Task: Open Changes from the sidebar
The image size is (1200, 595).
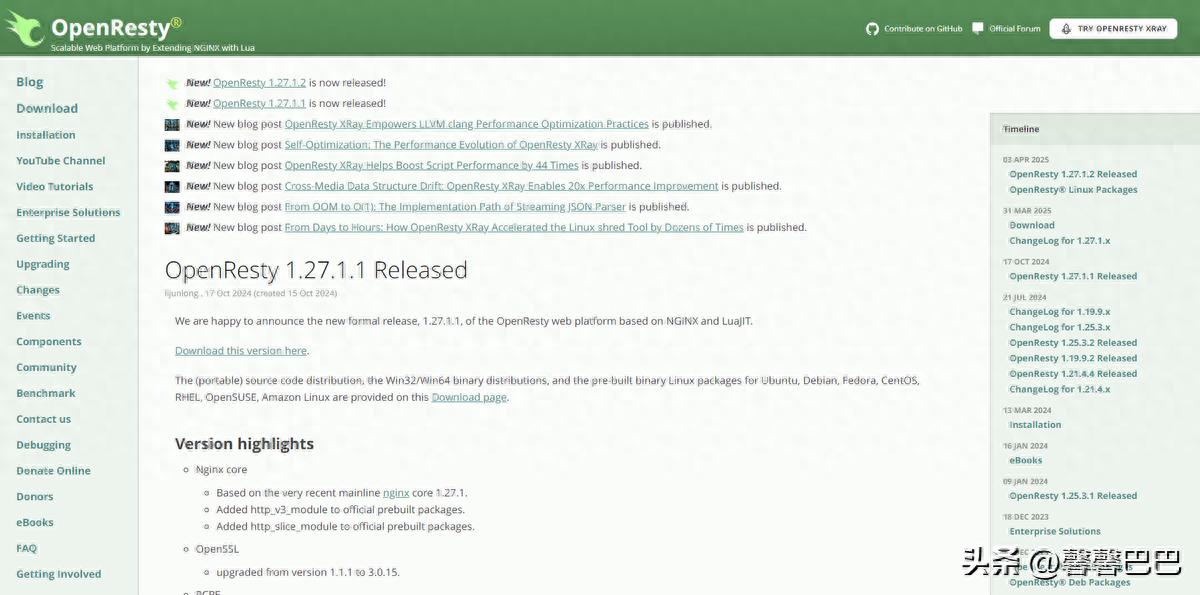Action: (x=38, y=291)
